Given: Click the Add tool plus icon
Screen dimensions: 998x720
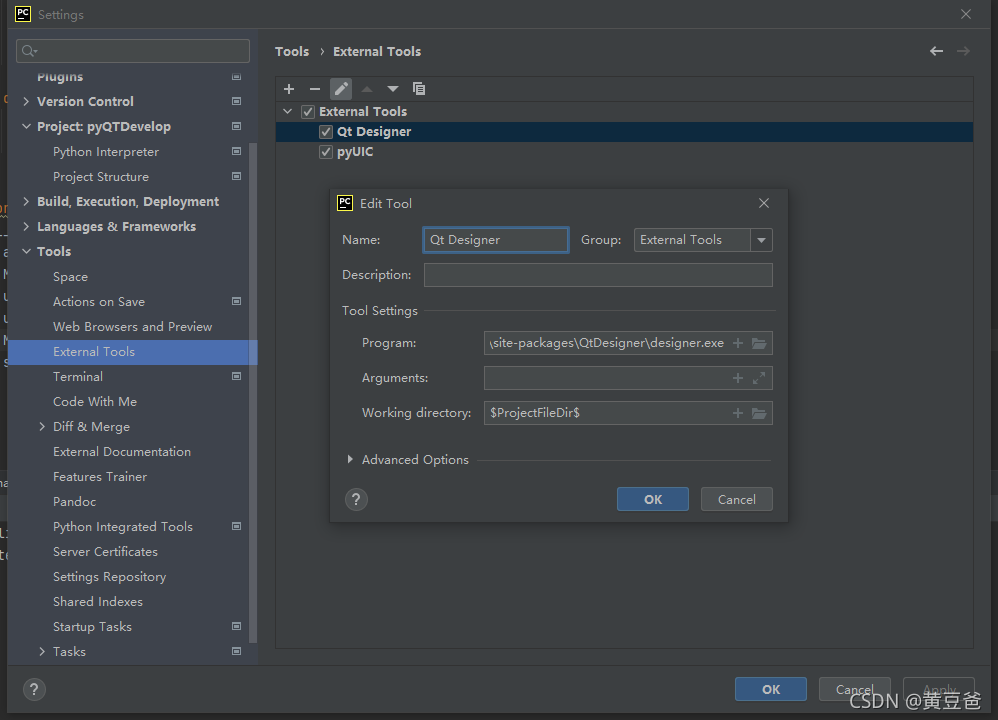Looking at the screenshot, I should pyautogui.click(x=289, y=89).
